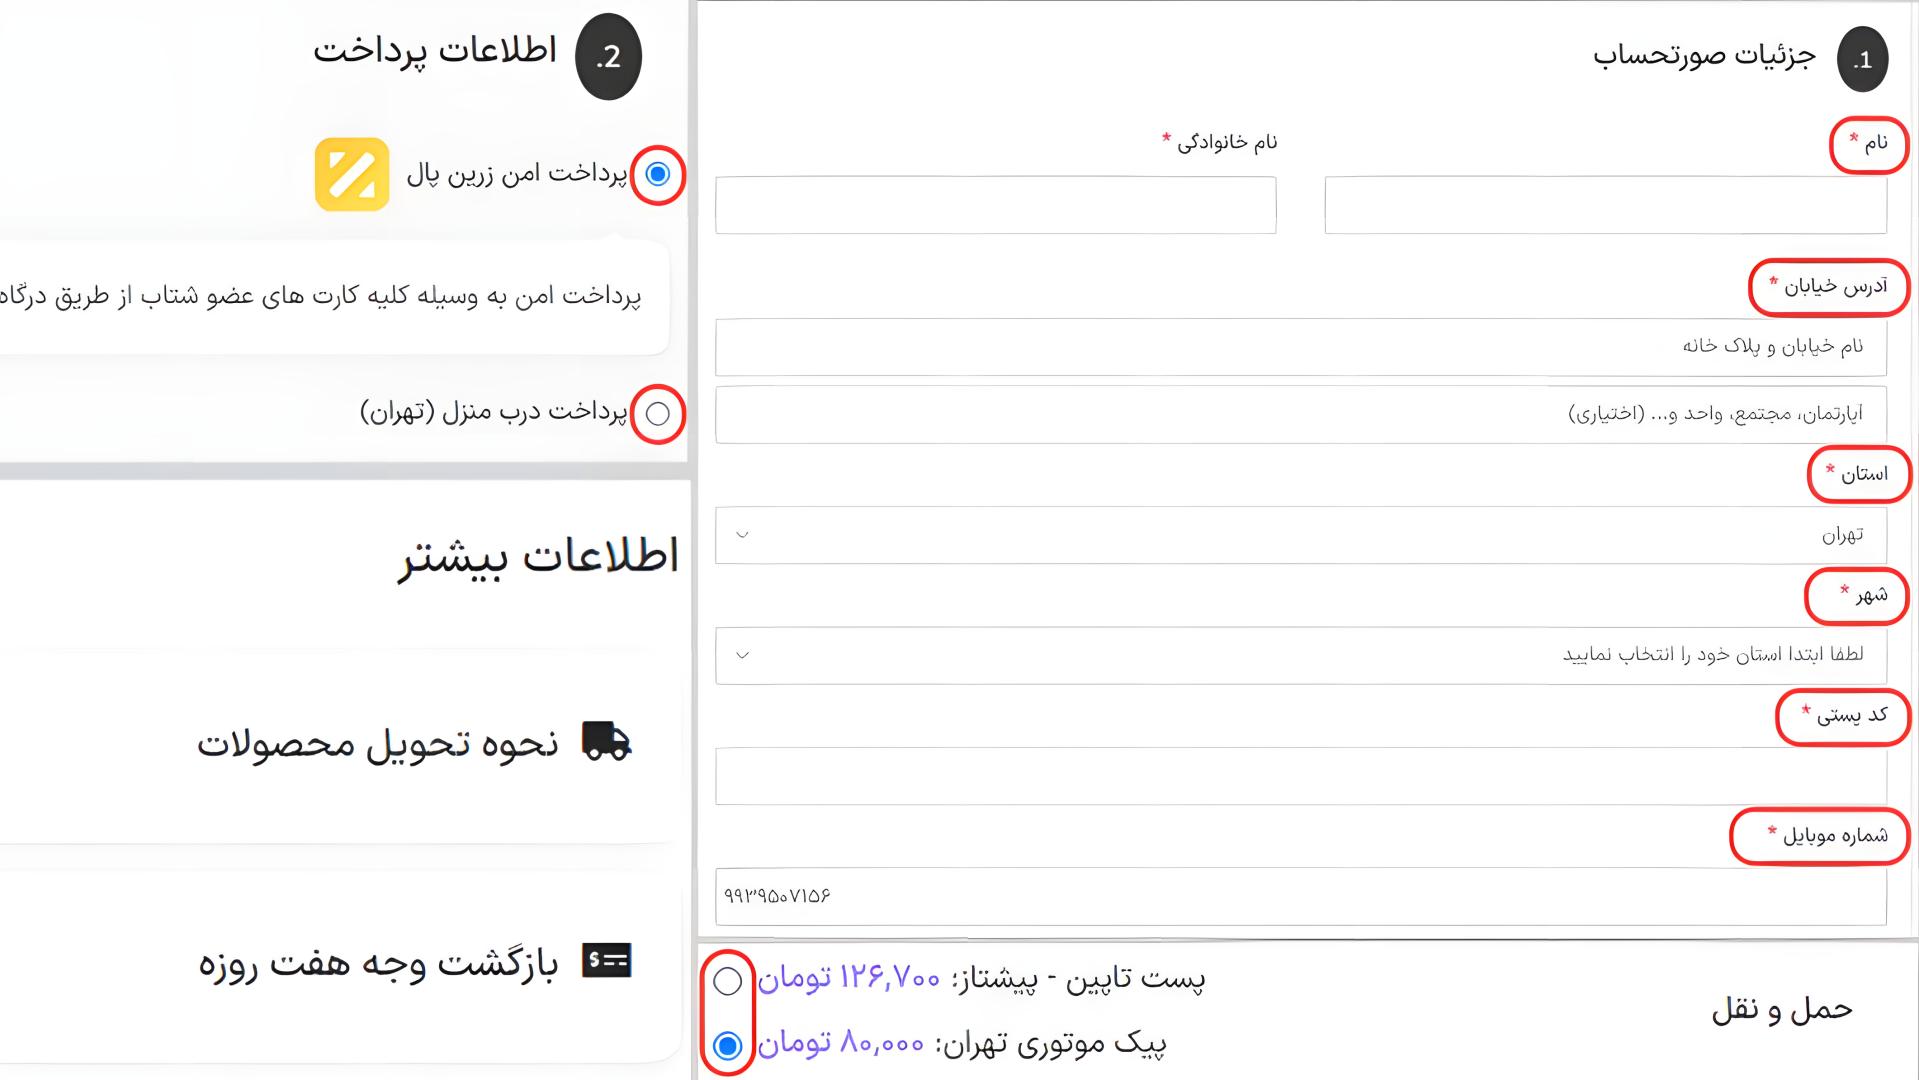Click into the first name input field
Image resolution: width=1919 pixels, height=1080 pixels.
point(1606,205)
